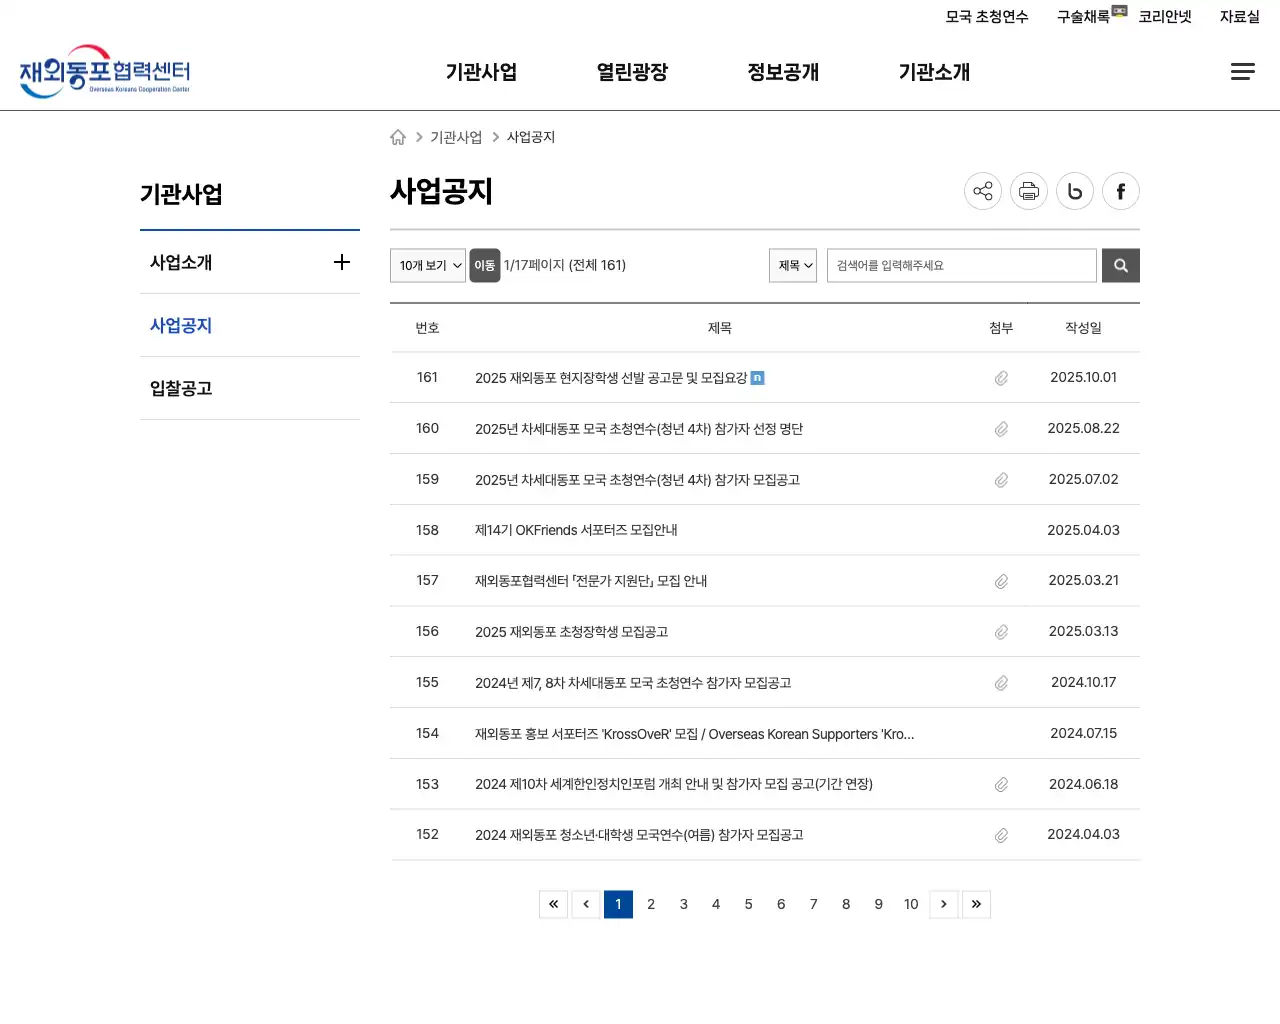Open attachment icon for post 160
This screenshot has height=1024, width=1280.
coord(1001,429)
